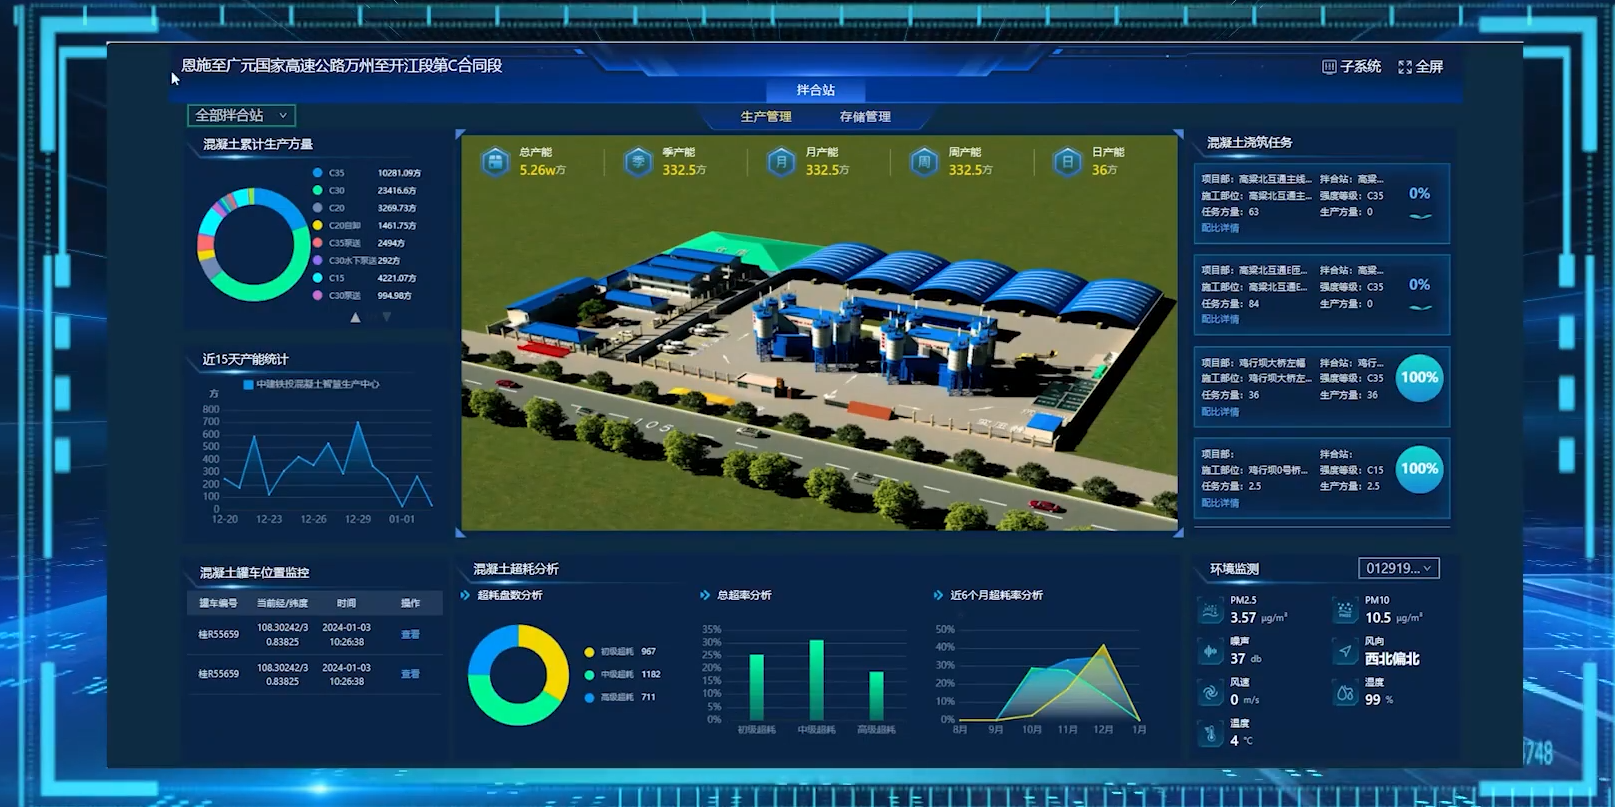Toggle the 初级超耗 legend entry
This screenshot has width=1615, height=807.
coord(609,652)
